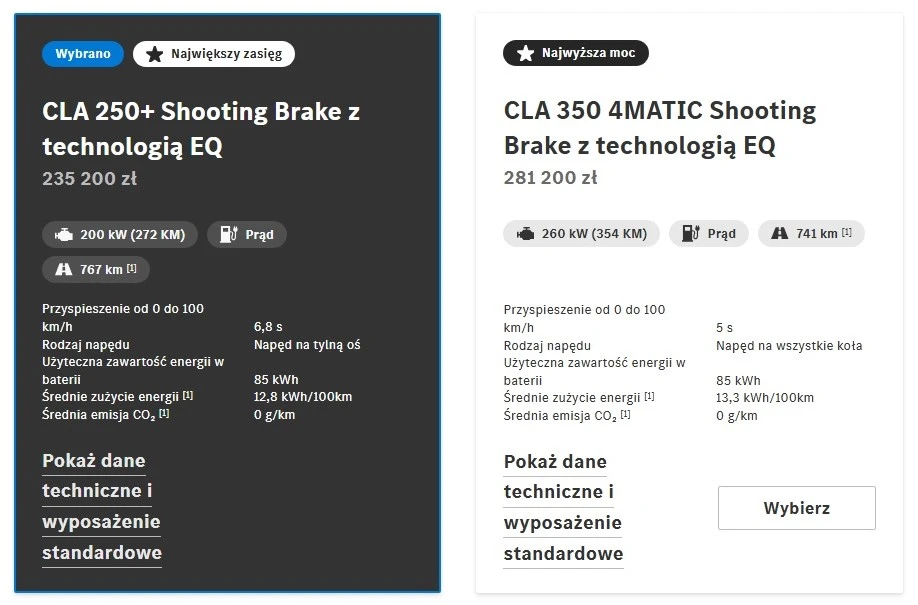
Task: Click the charging station icon on CLA 350 card
Action: pyautogui.click(x=690, y=234)
